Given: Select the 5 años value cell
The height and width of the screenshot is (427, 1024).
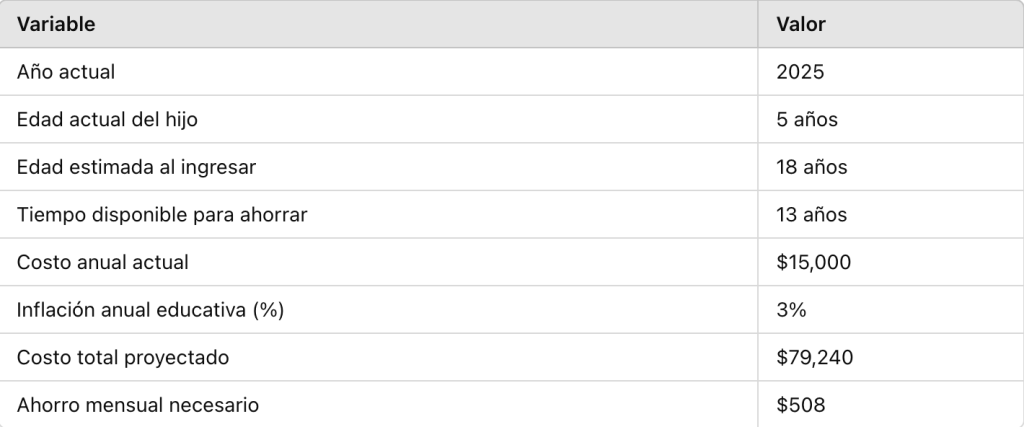Looking at the screenshot, I should [806, 120].
